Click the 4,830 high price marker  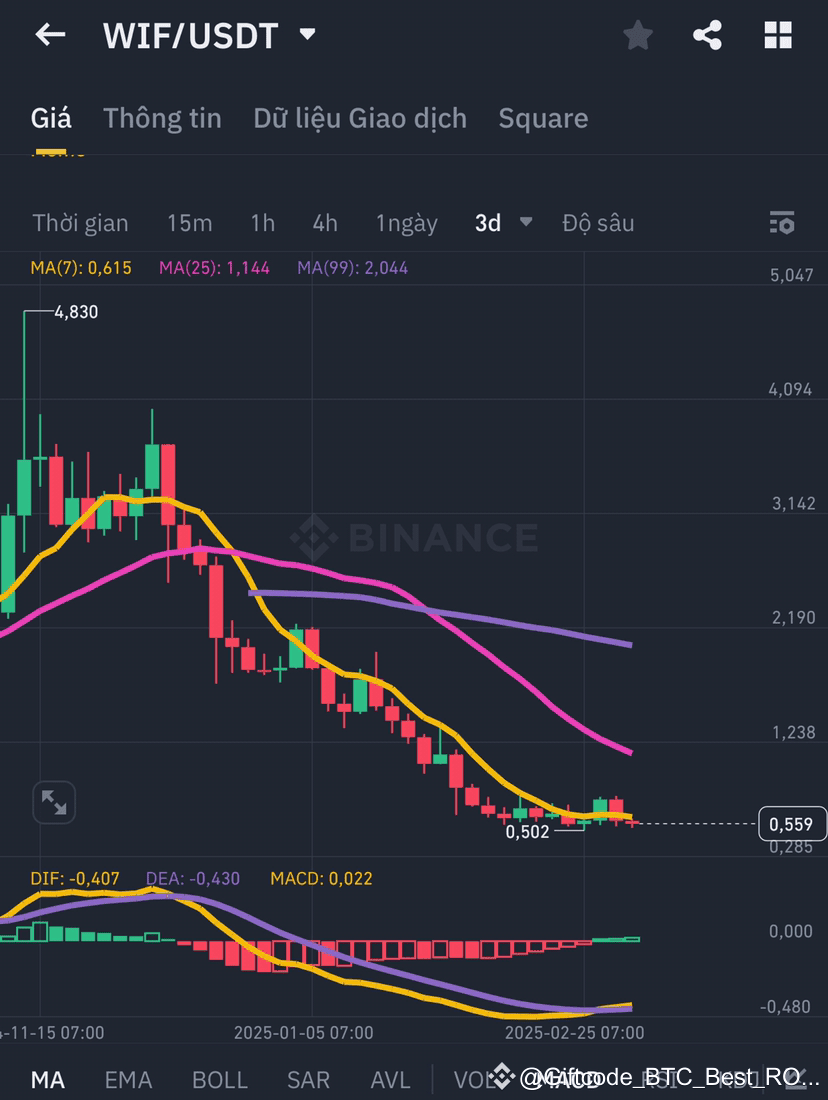point(76,311)
